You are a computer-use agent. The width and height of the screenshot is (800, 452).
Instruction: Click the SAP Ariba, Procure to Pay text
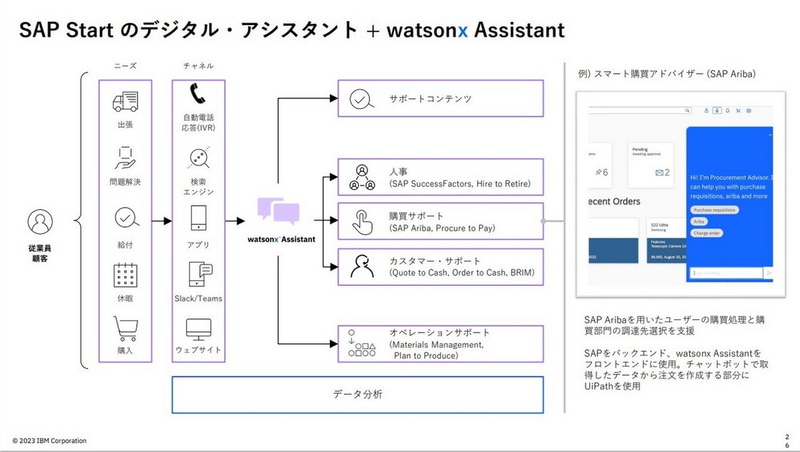443,228
